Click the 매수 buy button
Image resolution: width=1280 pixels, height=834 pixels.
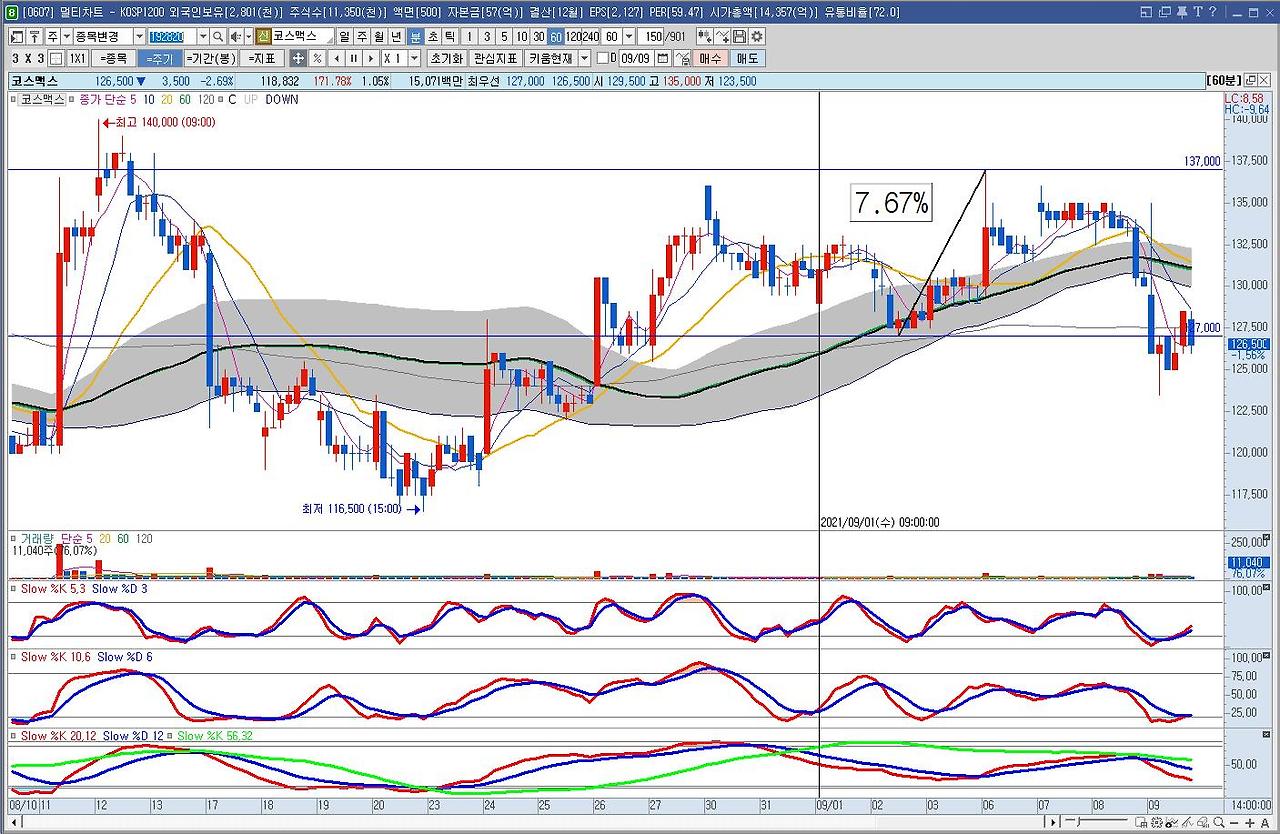(710, 59)
